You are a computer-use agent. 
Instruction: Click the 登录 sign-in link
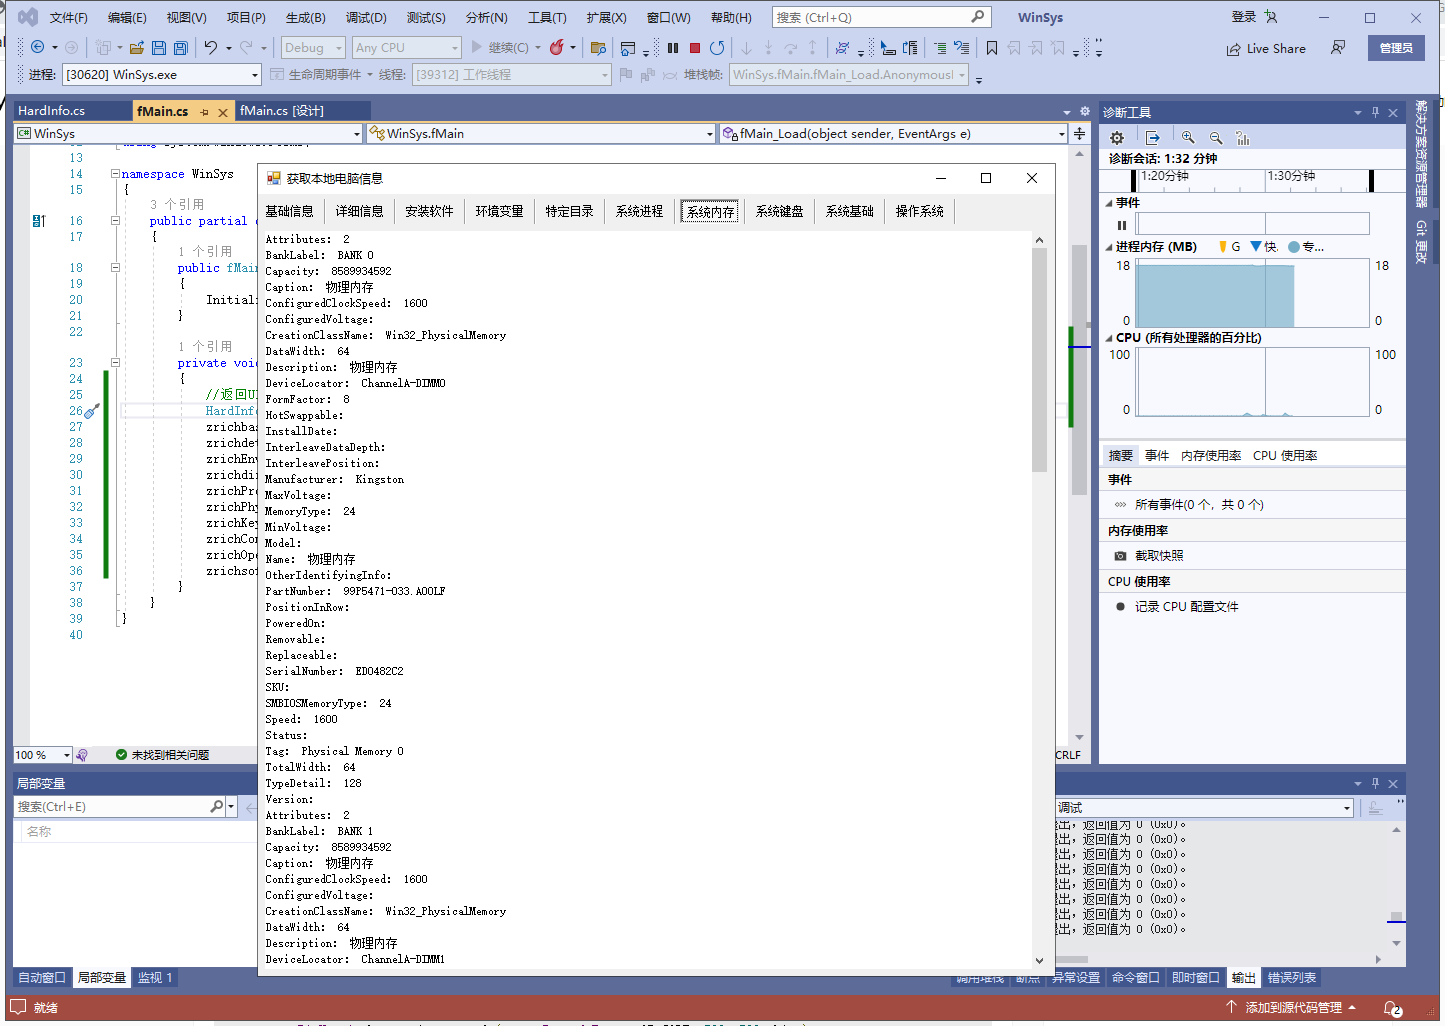pyautogui.click(x=1244, y=17)
